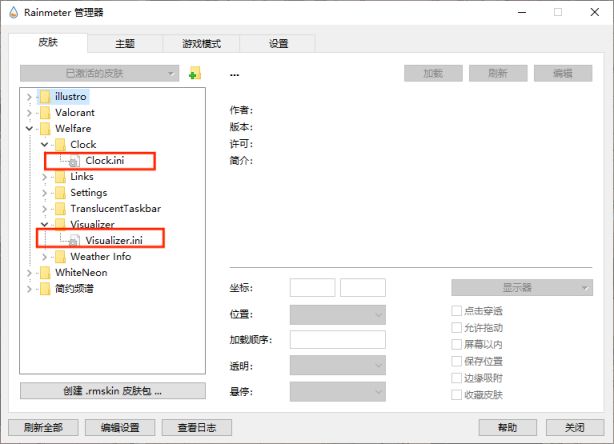Click the 刷新全部 button
The image size is (614, 444).
(43, 428)
